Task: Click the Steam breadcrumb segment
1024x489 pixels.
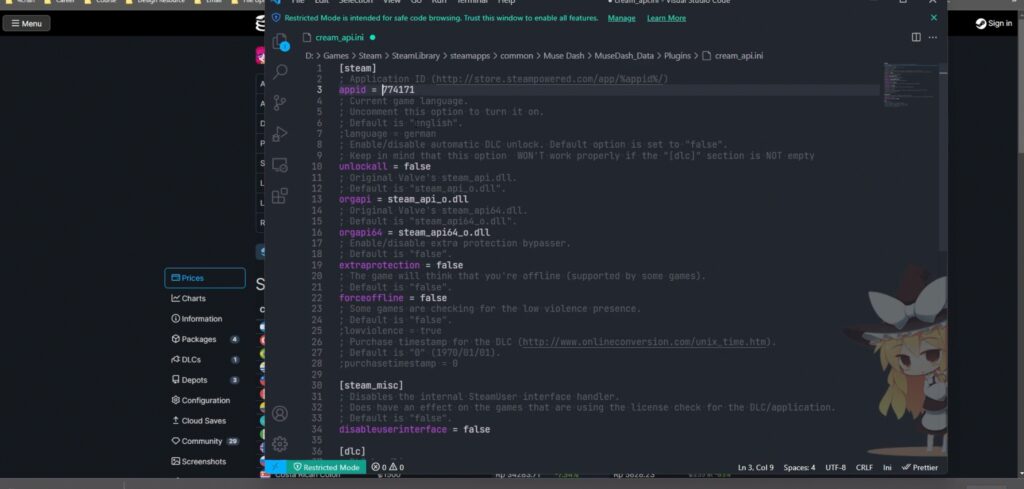Action: pyautogui.click(x=370, y=55)
